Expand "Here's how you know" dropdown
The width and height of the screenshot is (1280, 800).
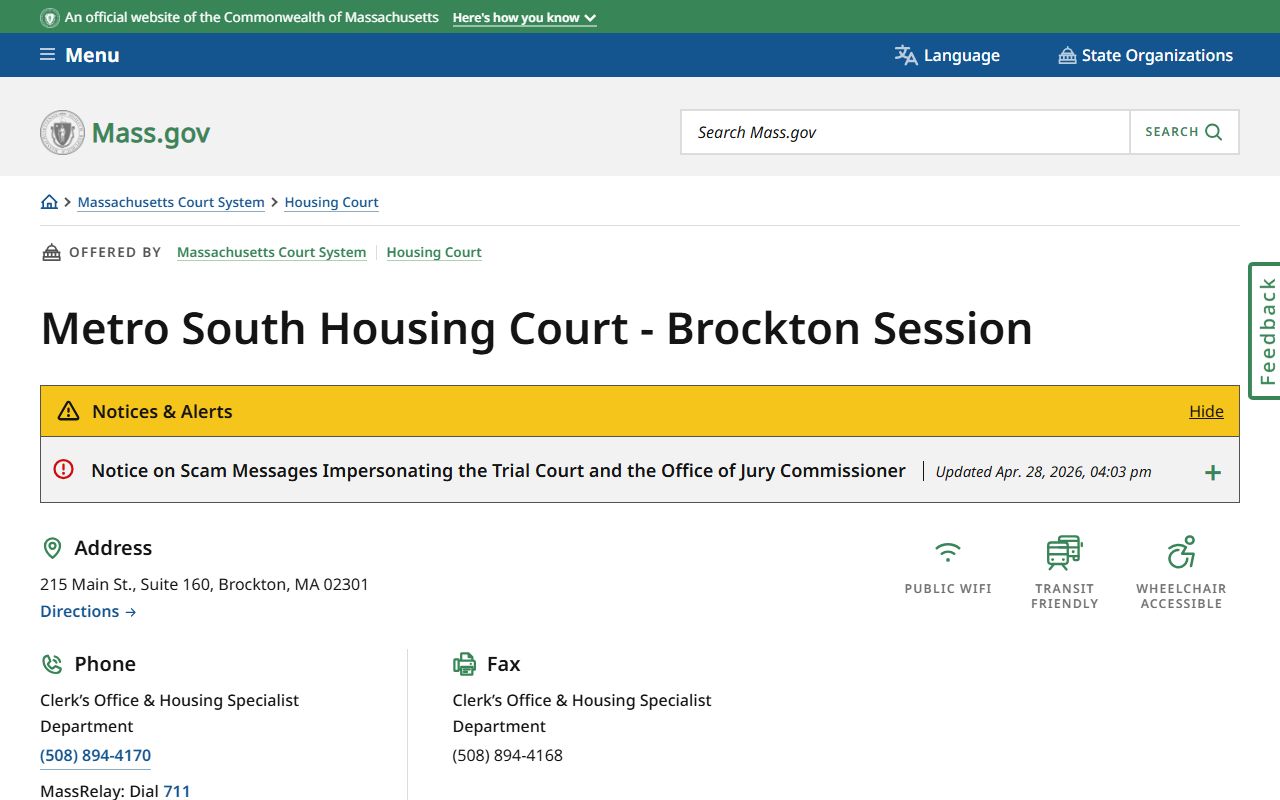(x=524, y=18)
